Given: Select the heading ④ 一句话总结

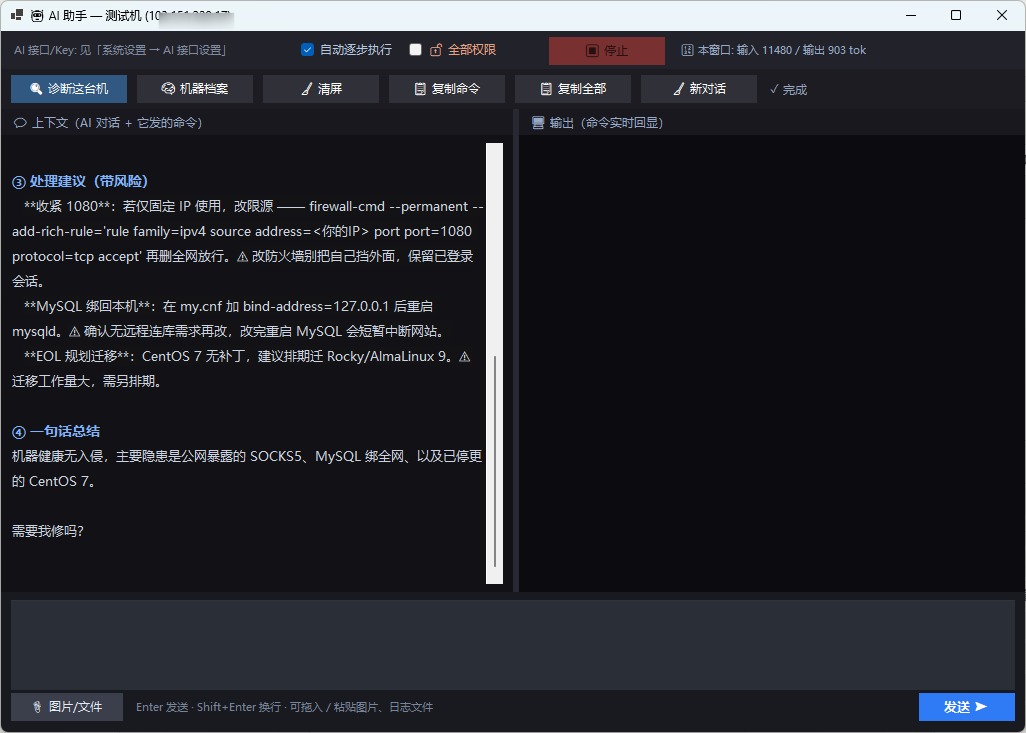Looking at the screenshot, I should pos(56,431).
